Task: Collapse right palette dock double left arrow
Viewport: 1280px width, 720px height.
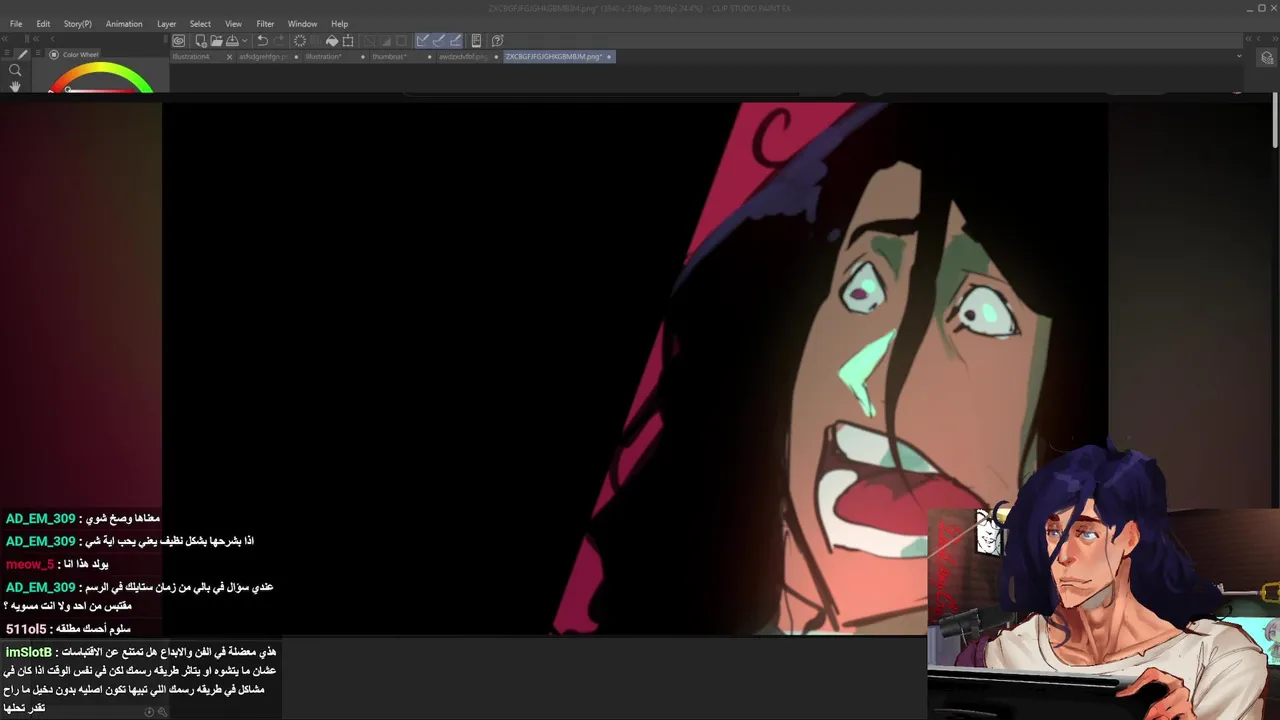Action: tap(1248, 39)
